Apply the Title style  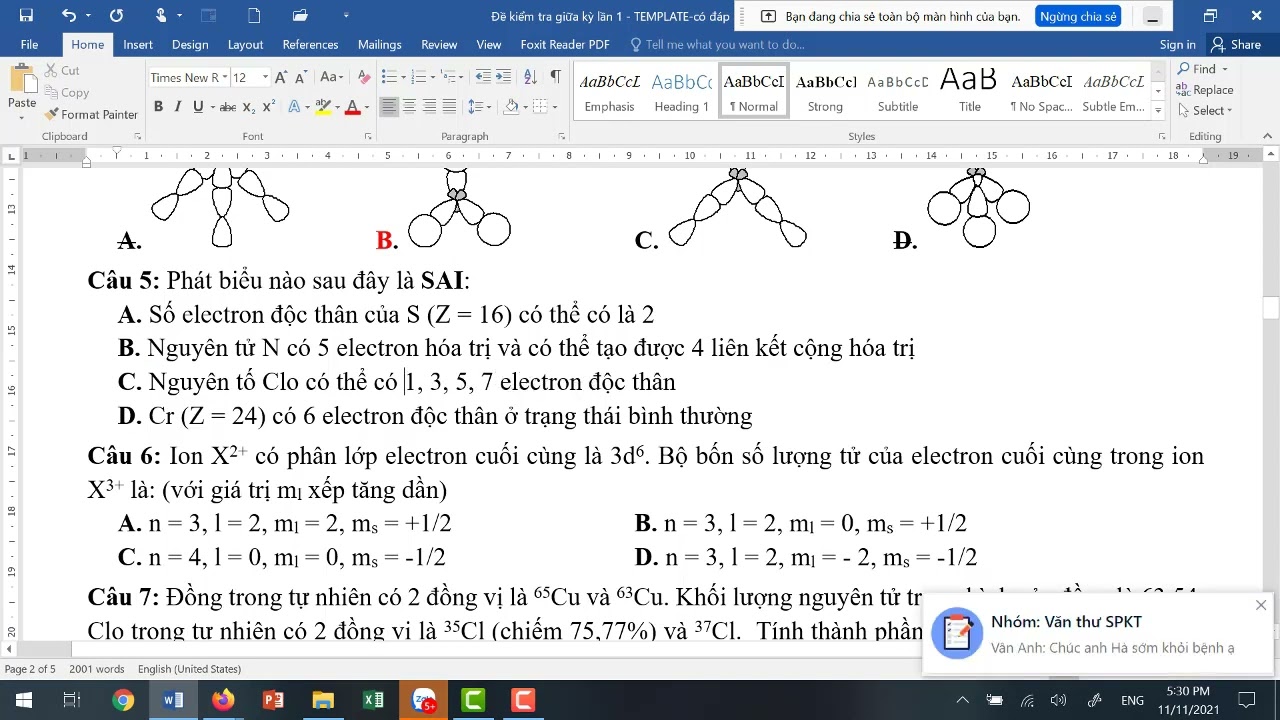pos(969,91)
